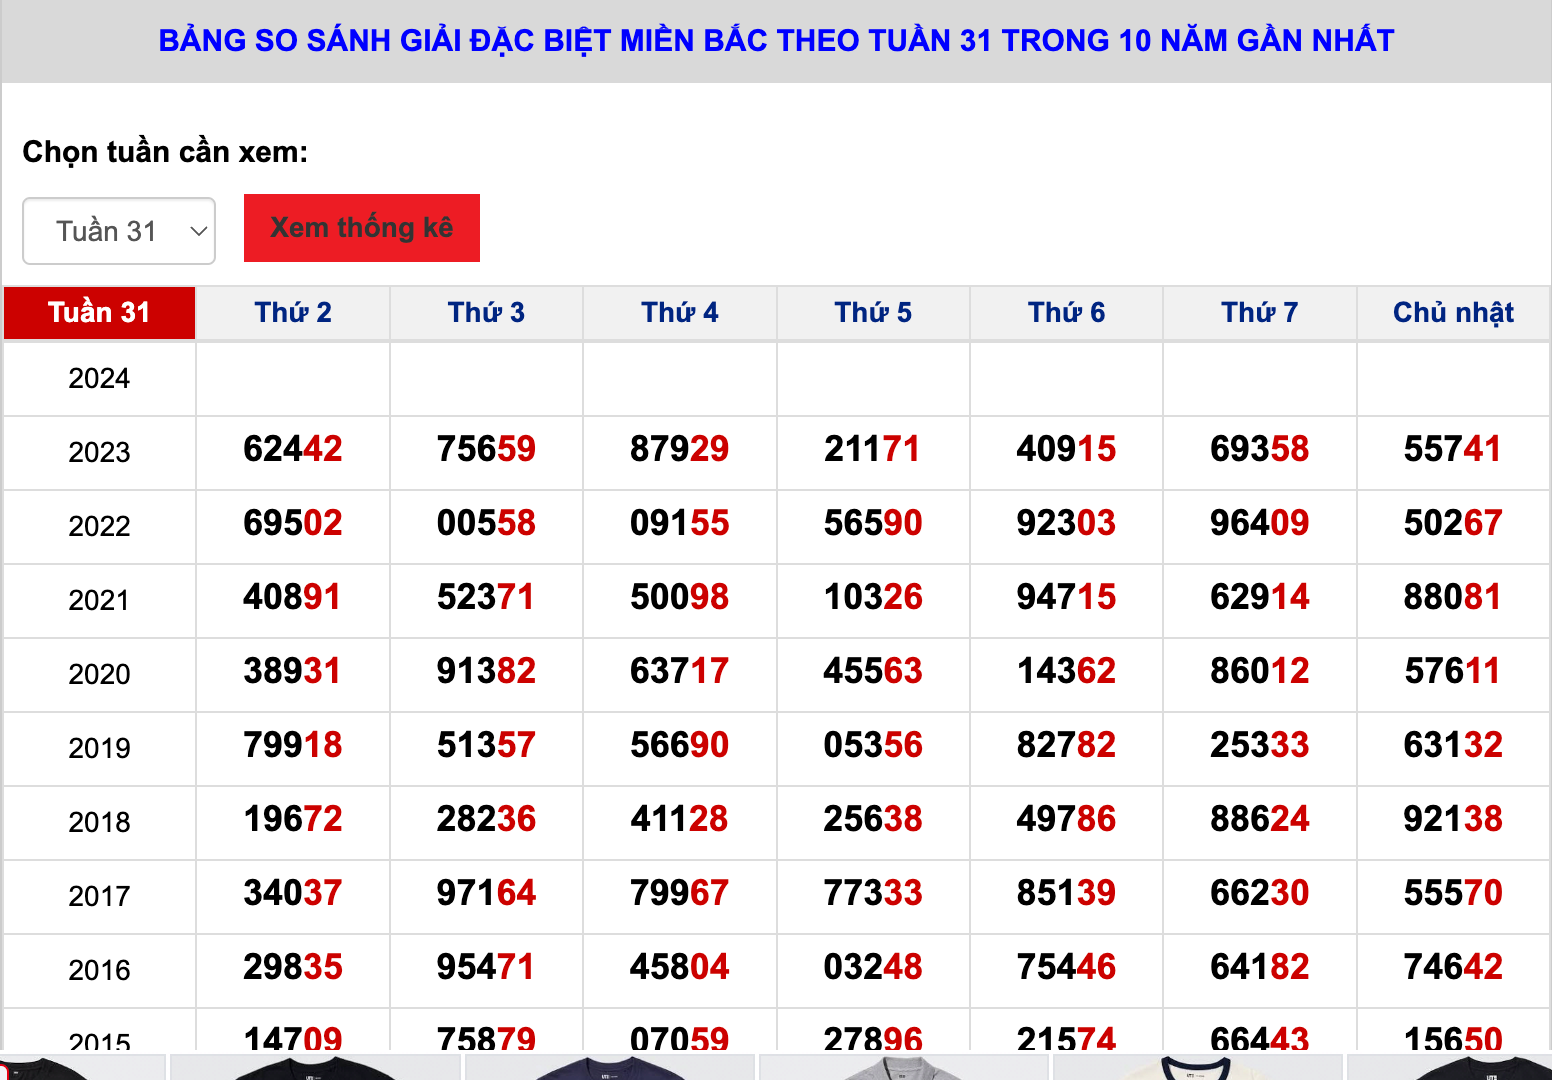1552x1080 pixels.
Task: Click result 56590 in the 2022 row
Action: point(873,523)
